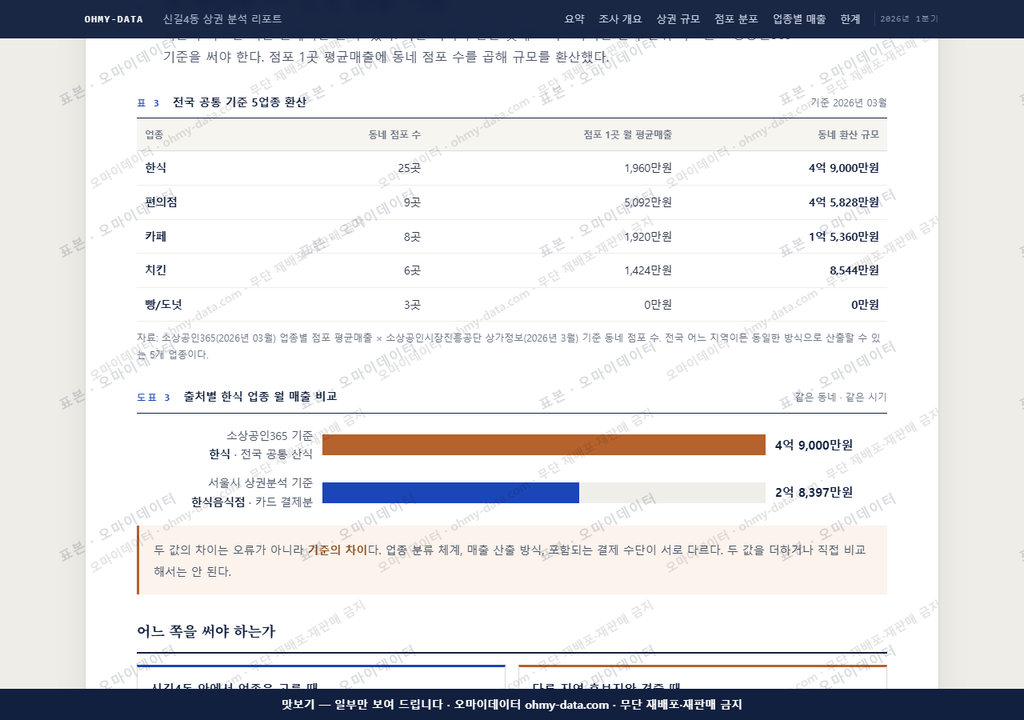Image resolution: width=1024 pixels, height=720 pixels.
Task: Select the 편의점 row label
Action: coord(161,202)
